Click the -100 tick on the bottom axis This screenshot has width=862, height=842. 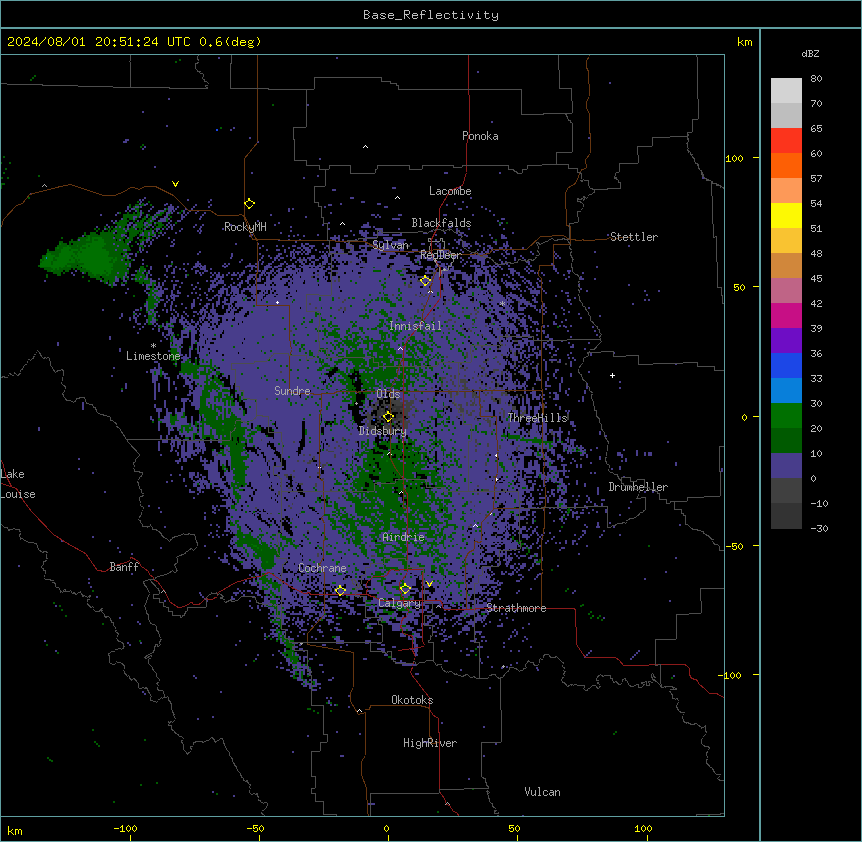(x=126, y=828)
